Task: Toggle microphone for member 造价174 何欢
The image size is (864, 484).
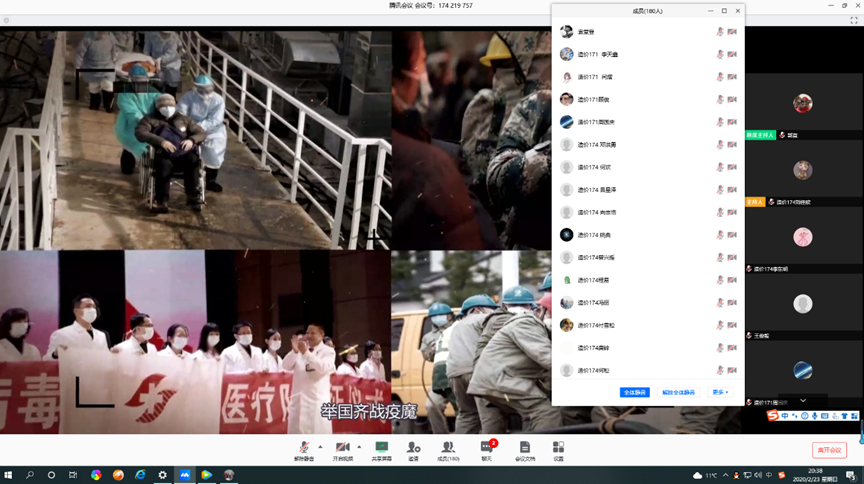Action: [720, 167]
